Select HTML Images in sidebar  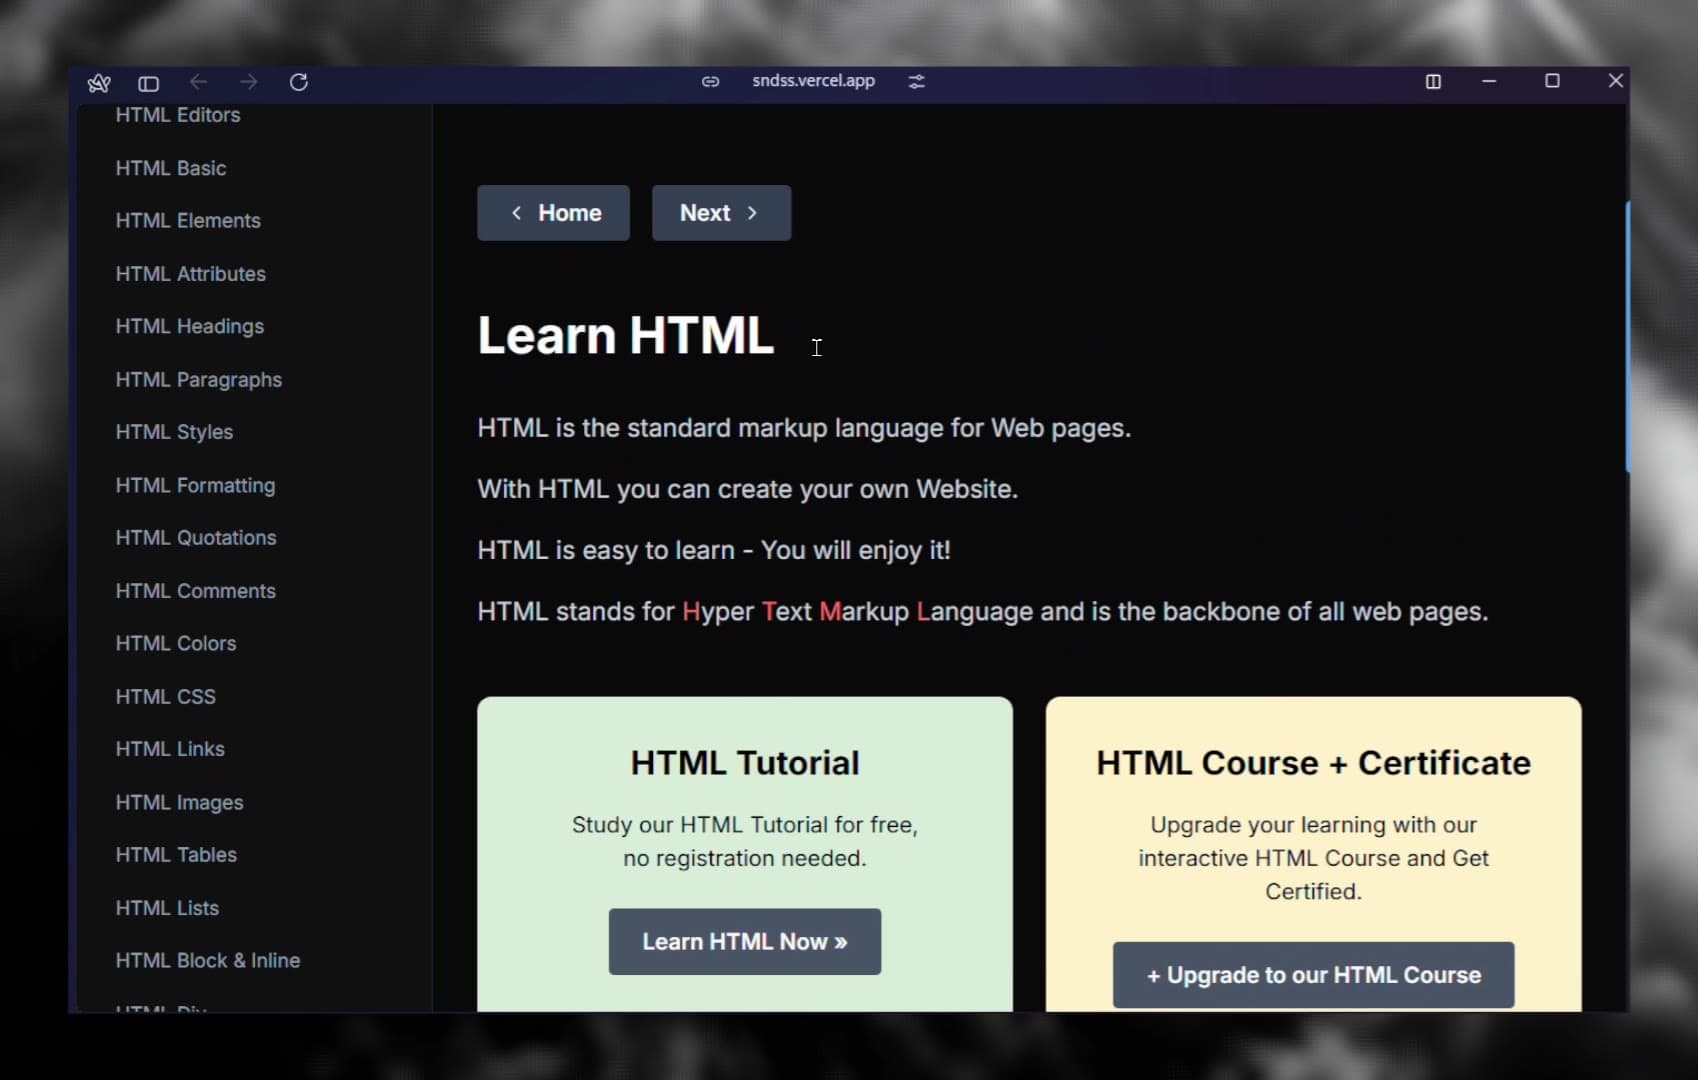click(x=180, y=802)
